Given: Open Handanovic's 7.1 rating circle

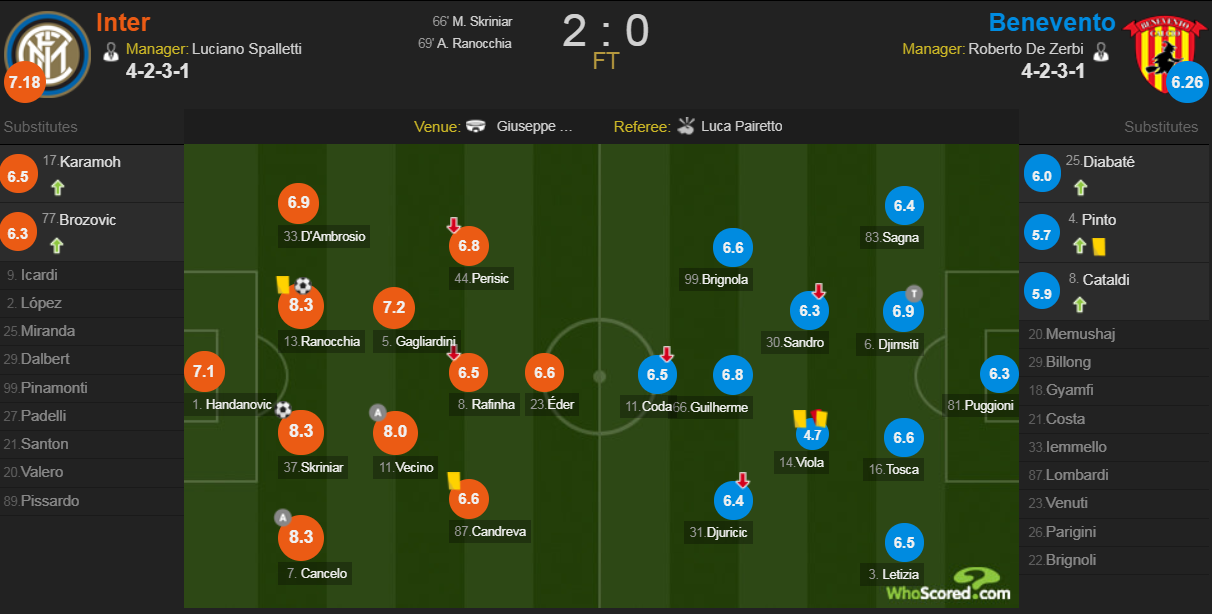Looking at the screenshot, I should [x=204, y=372].
